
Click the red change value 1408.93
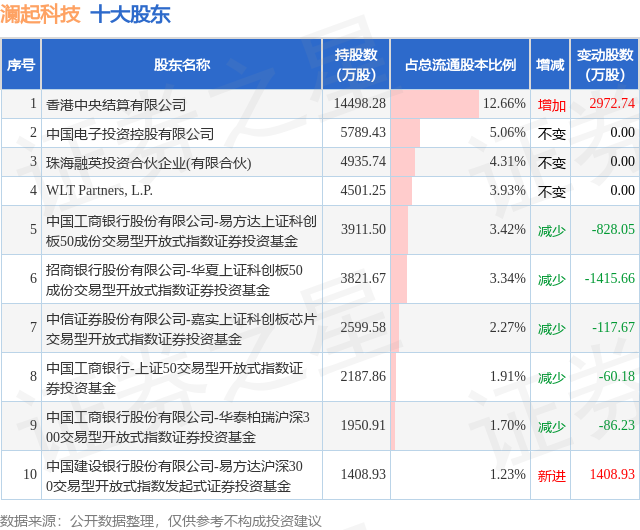click(x=612, y=474)
